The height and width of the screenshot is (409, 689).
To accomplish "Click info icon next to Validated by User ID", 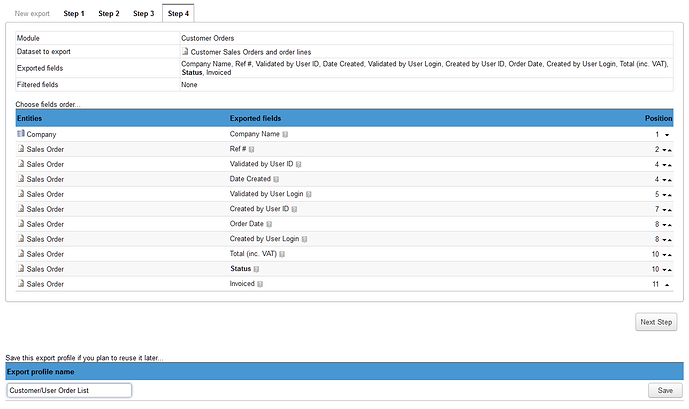I will click(298, 164).
